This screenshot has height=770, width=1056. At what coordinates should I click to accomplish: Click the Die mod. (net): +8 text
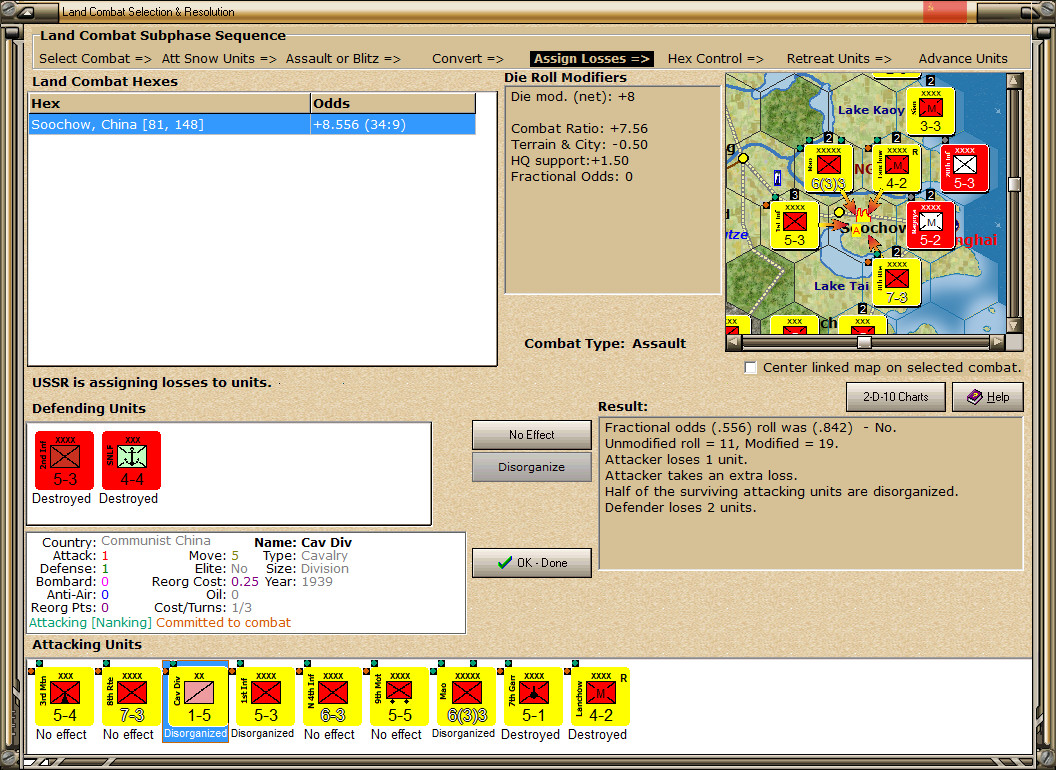572,96
